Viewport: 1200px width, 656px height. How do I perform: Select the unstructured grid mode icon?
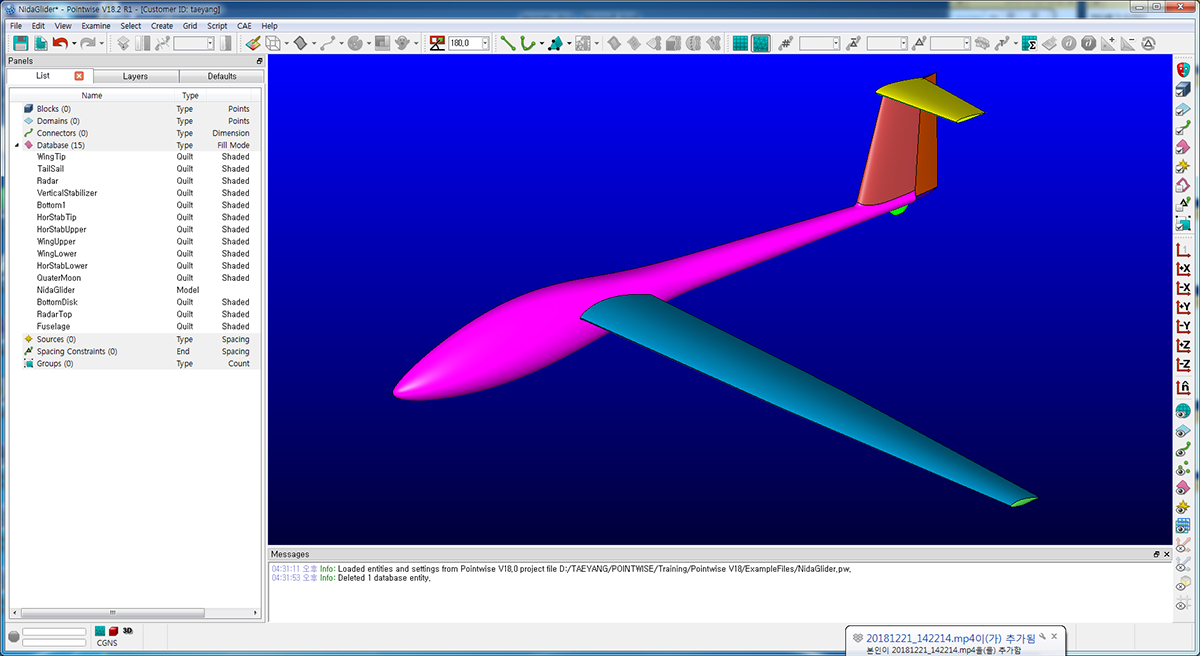click(761, 43)
